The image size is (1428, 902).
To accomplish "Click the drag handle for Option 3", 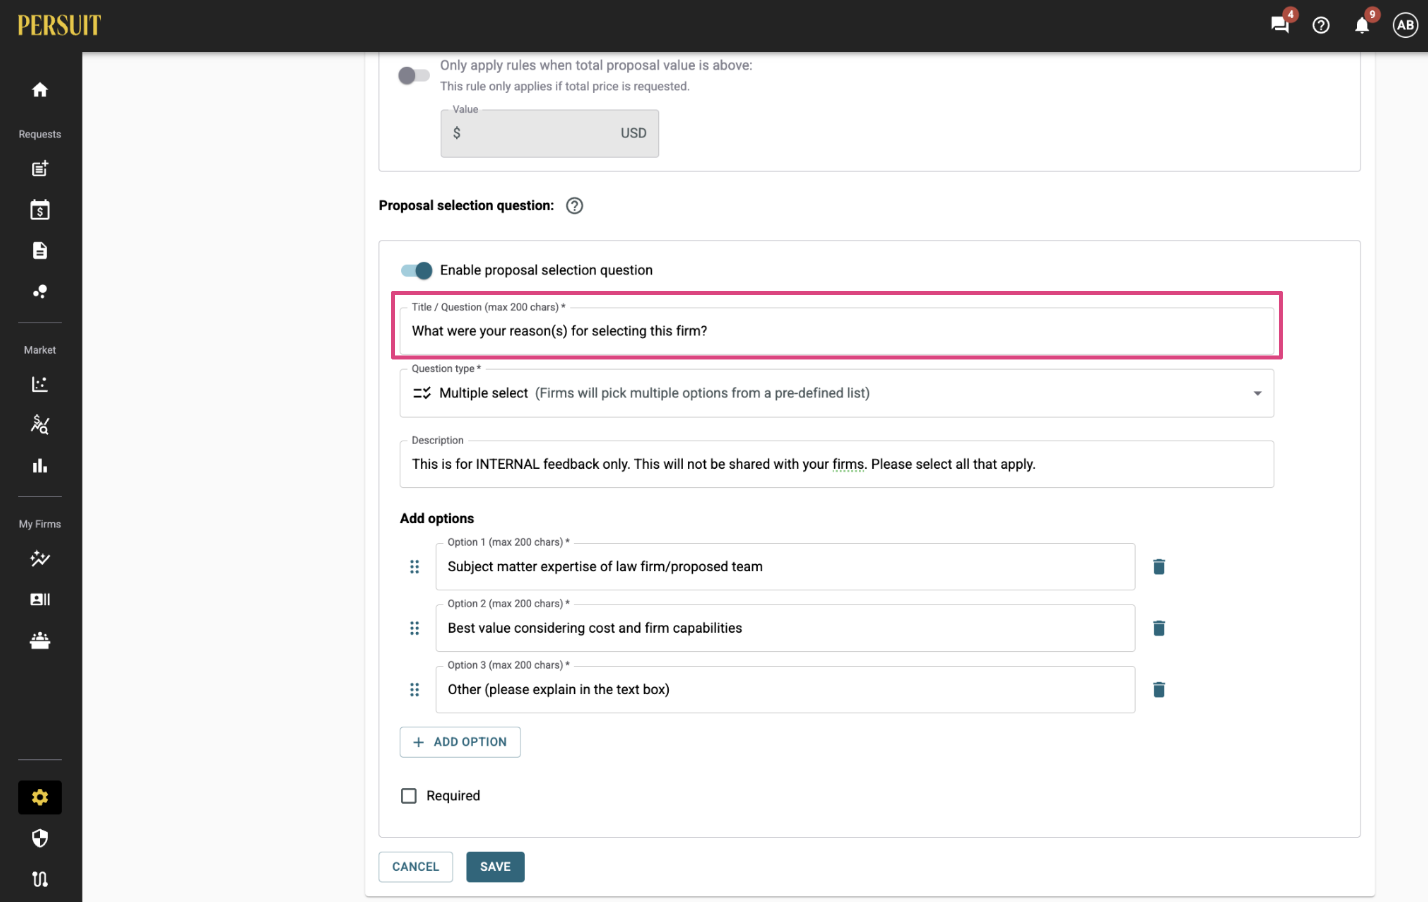I will (x=414, y=690).
